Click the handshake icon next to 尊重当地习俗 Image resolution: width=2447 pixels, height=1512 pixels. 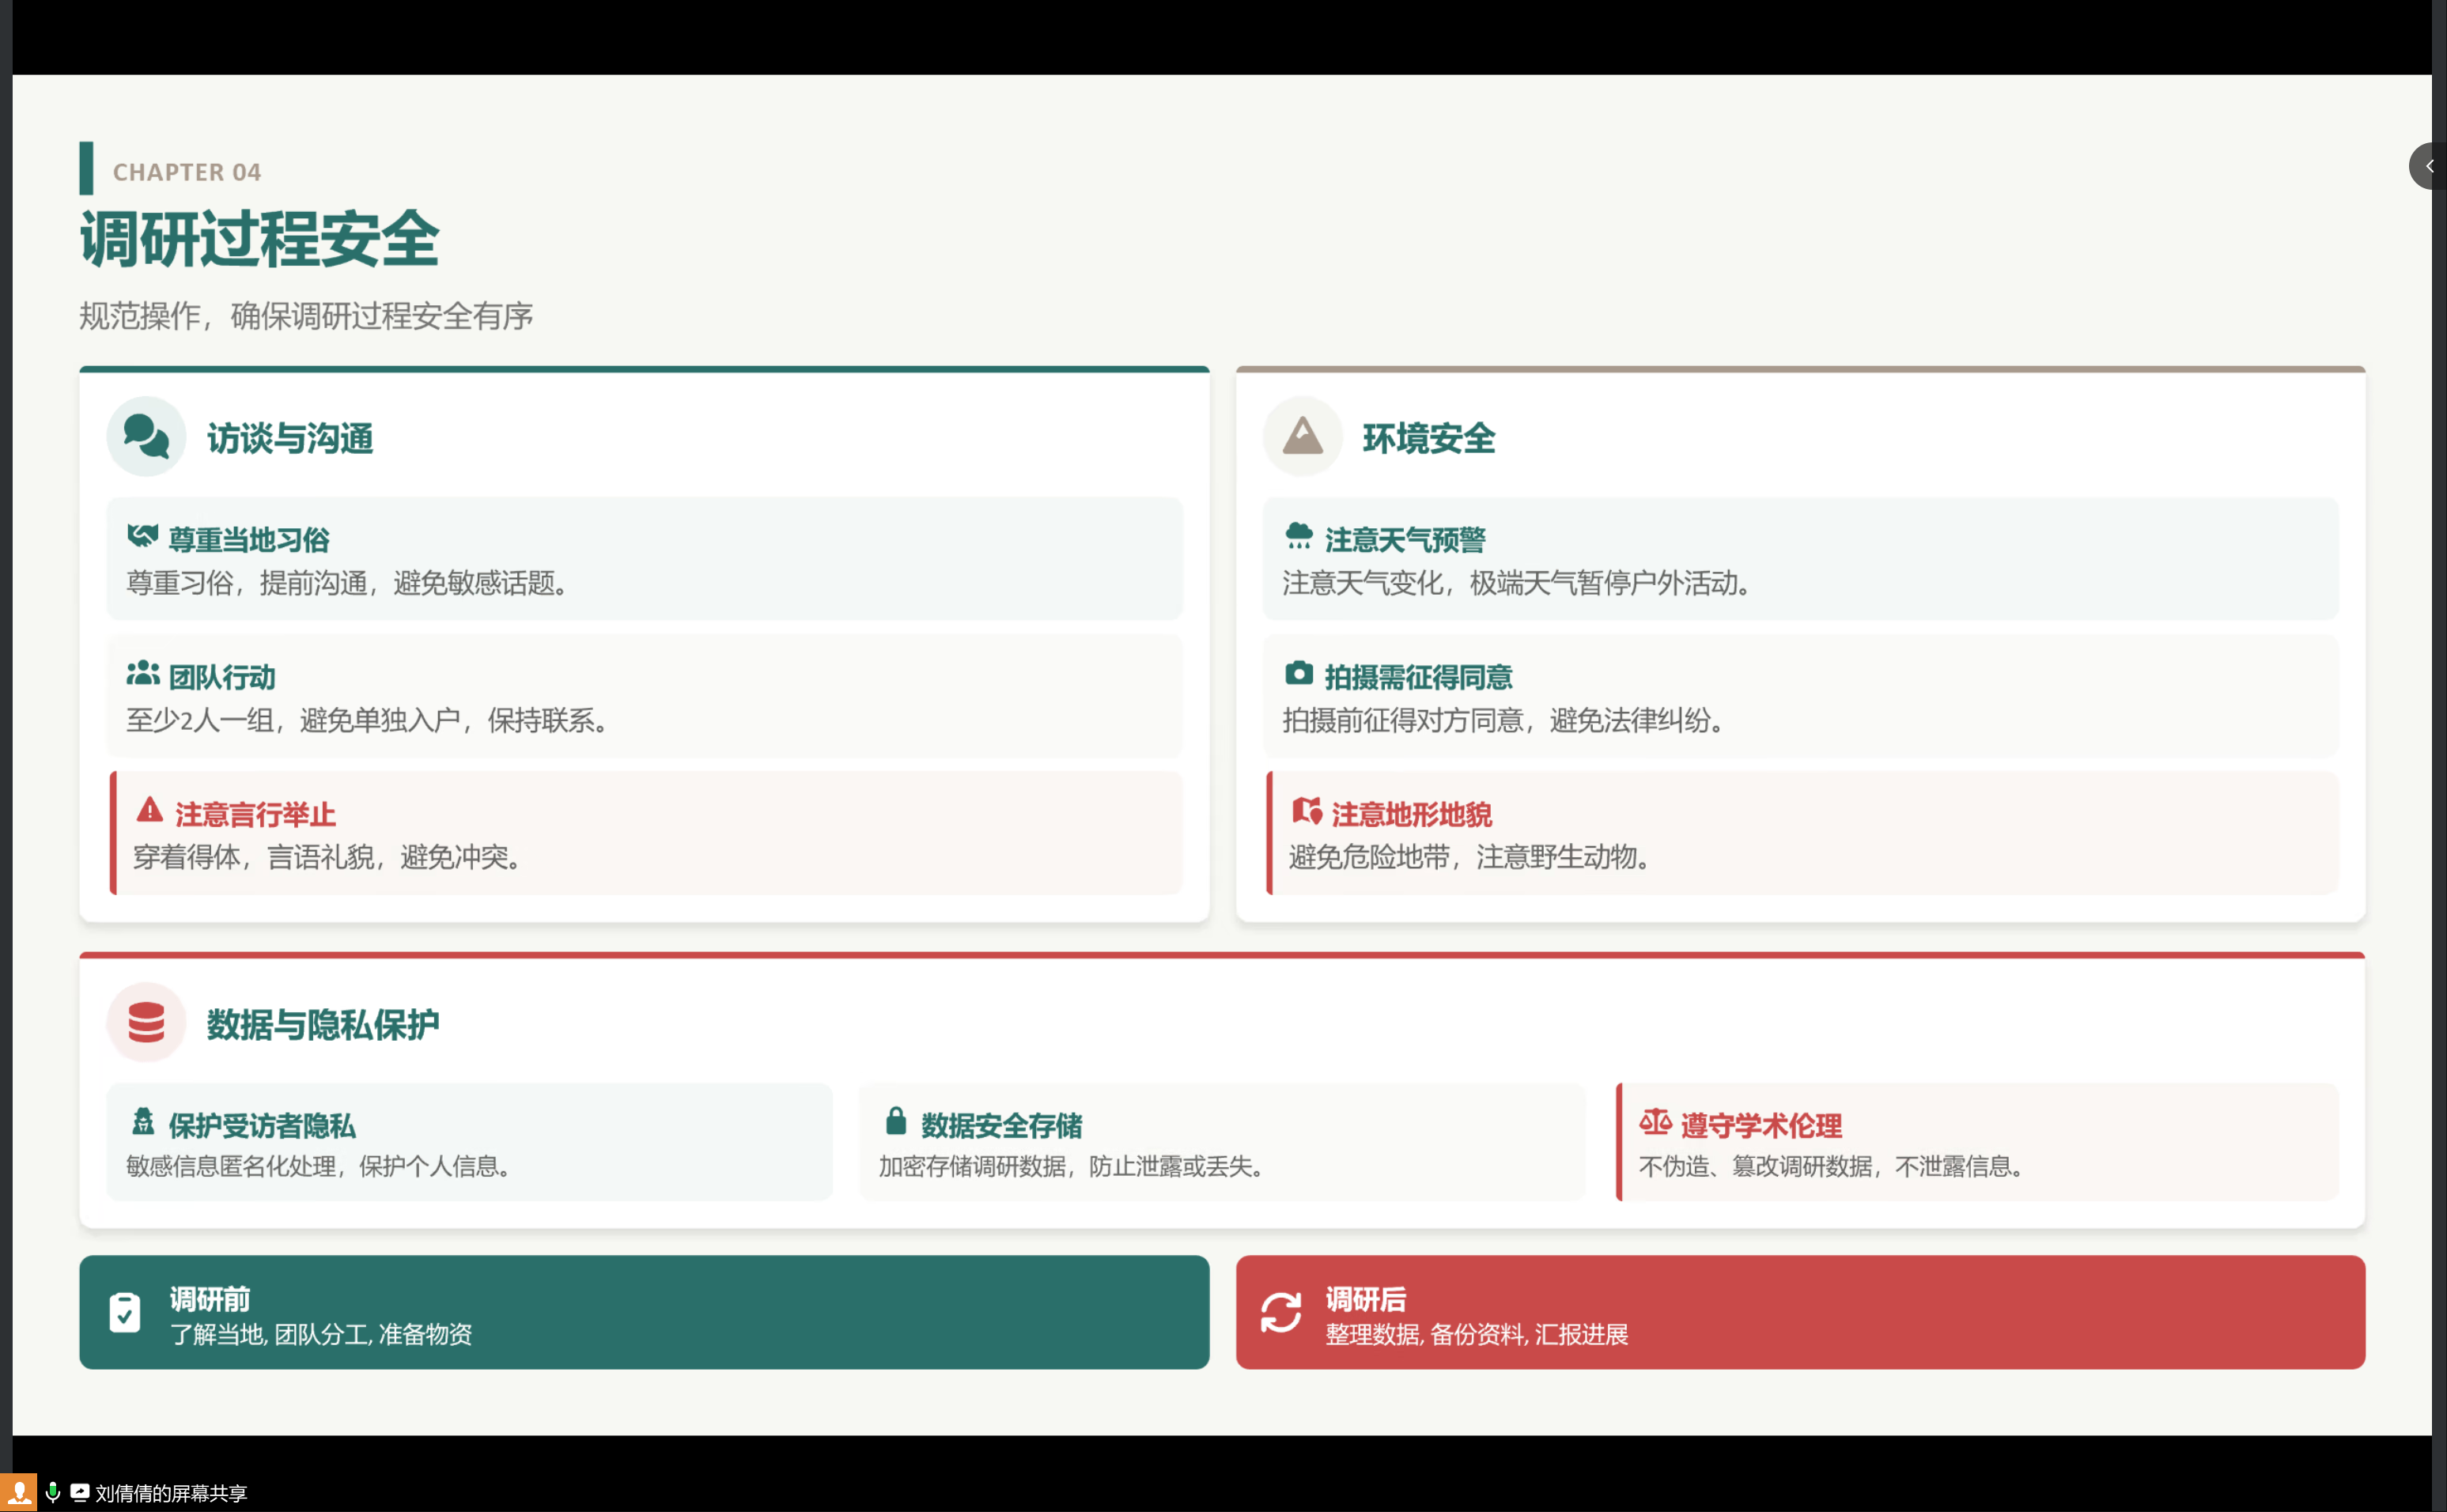(143, 537)
